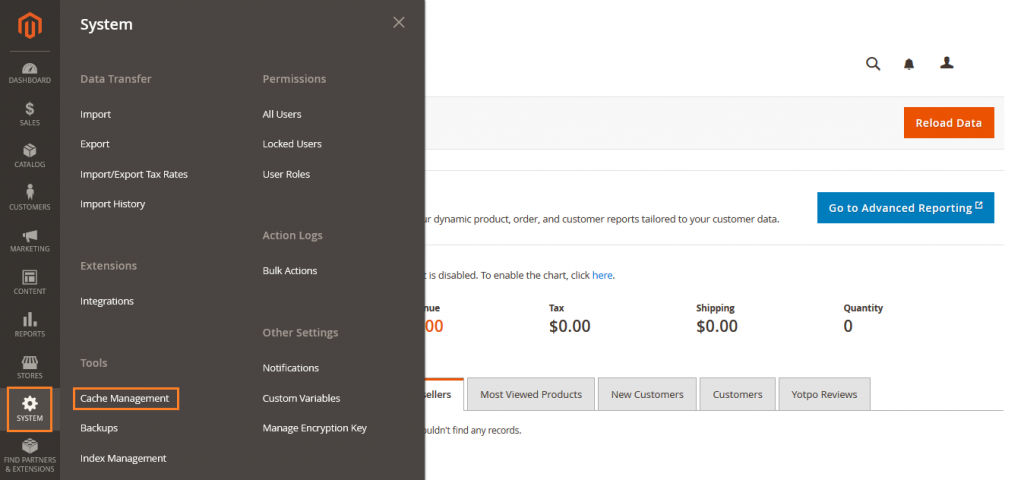This screenshot has width=1024, height=480.
Task: Open All Users under Permissions
Action: coord(282,114)
